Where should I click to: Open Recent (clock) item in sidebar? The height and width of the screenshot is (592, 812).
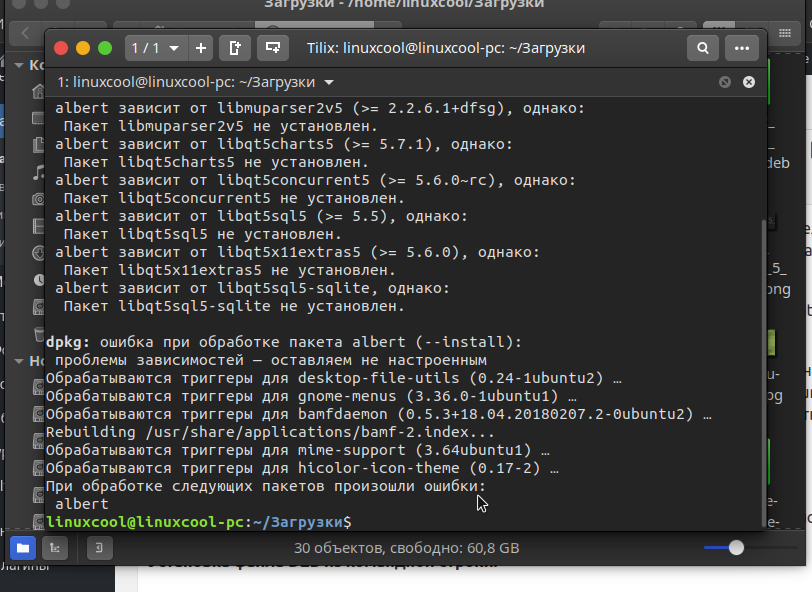click(x=38, y=280)
